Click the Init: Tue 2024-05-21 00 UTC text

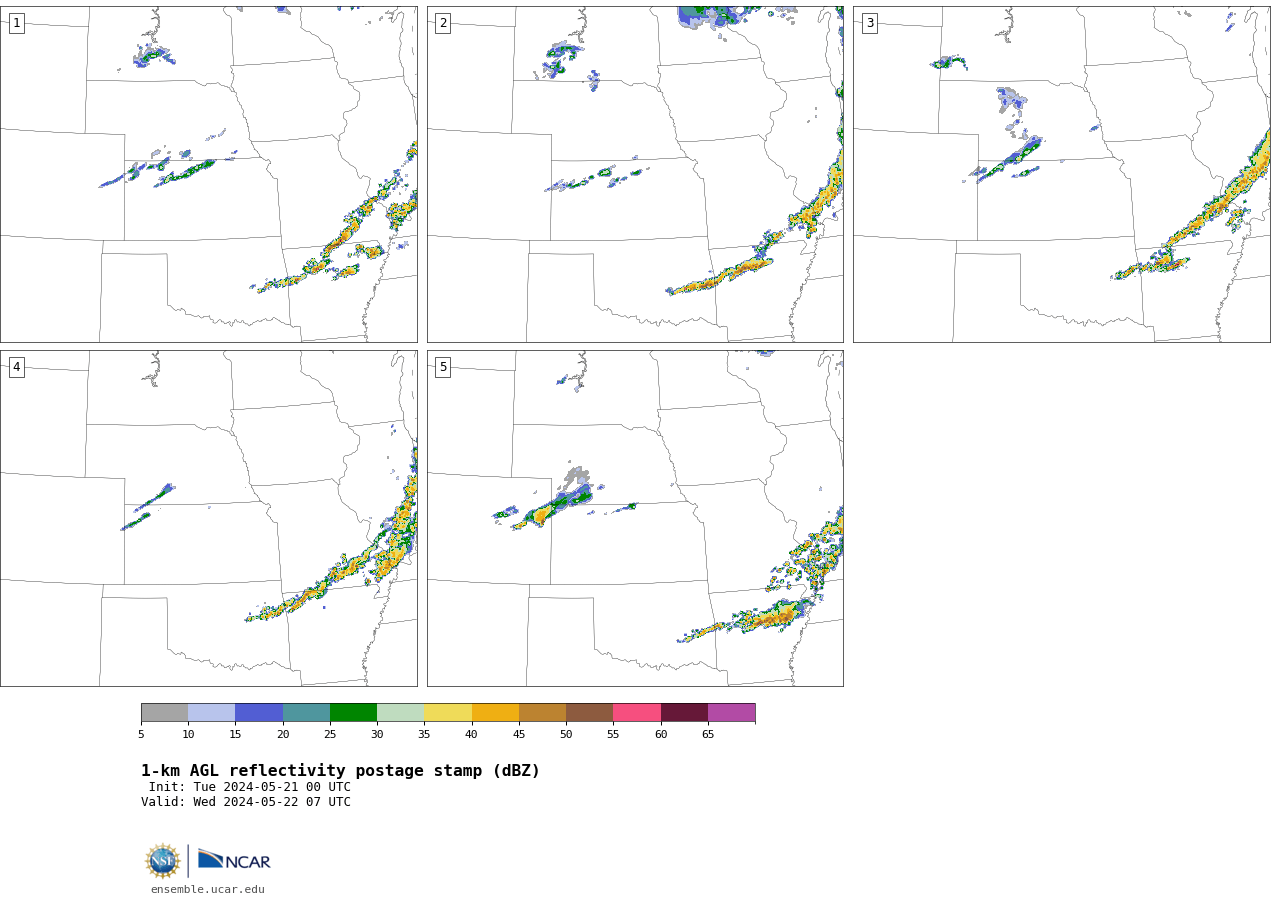250,787
